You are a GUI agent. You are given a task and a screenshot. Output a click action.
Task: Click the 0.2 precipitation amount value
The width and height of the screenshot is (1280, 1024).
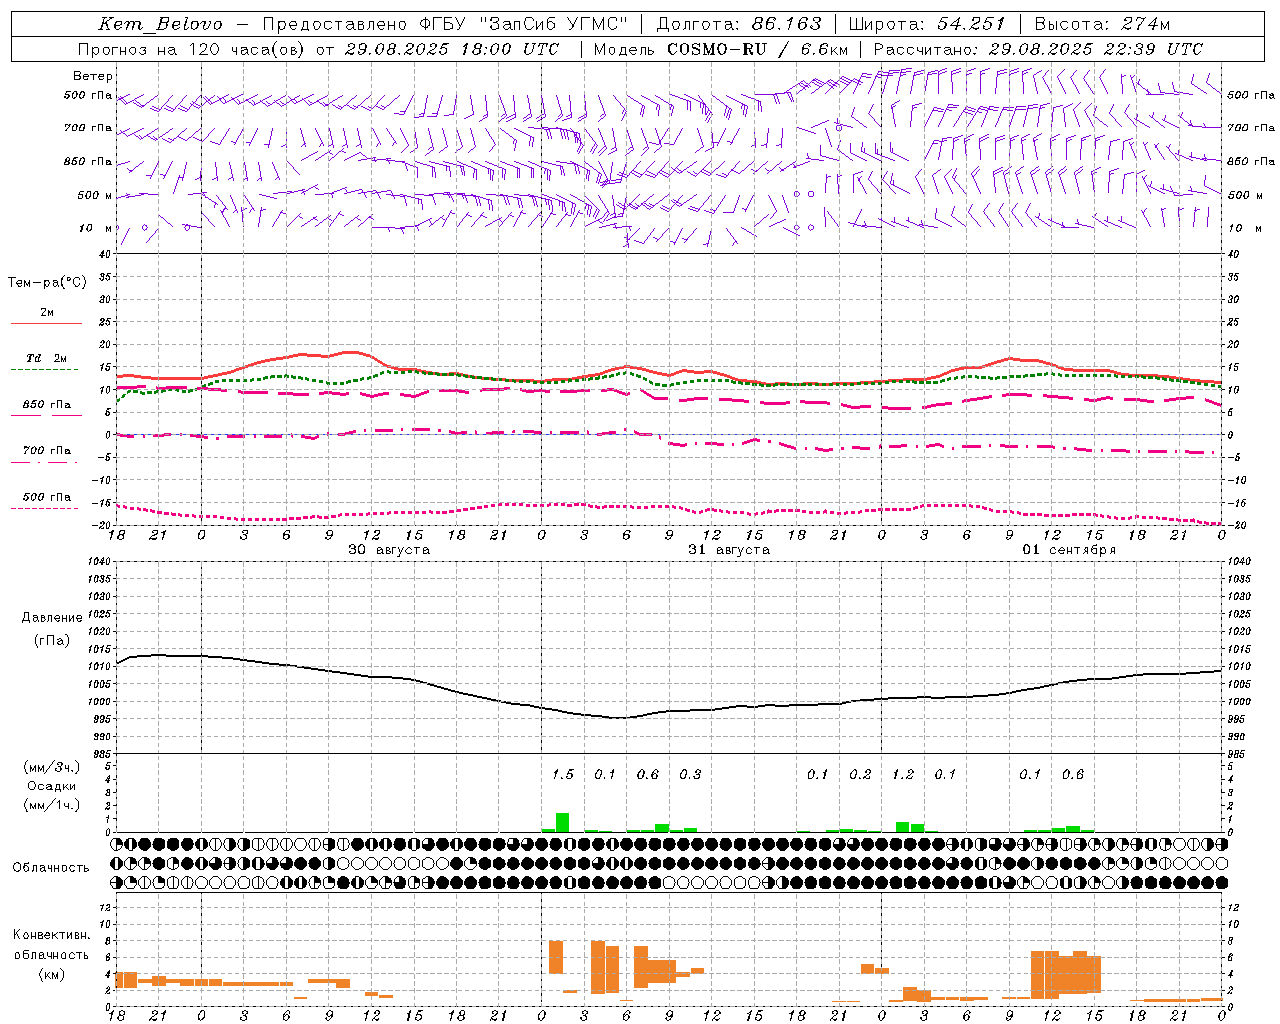pyautogui.click(x=860, y=774)
